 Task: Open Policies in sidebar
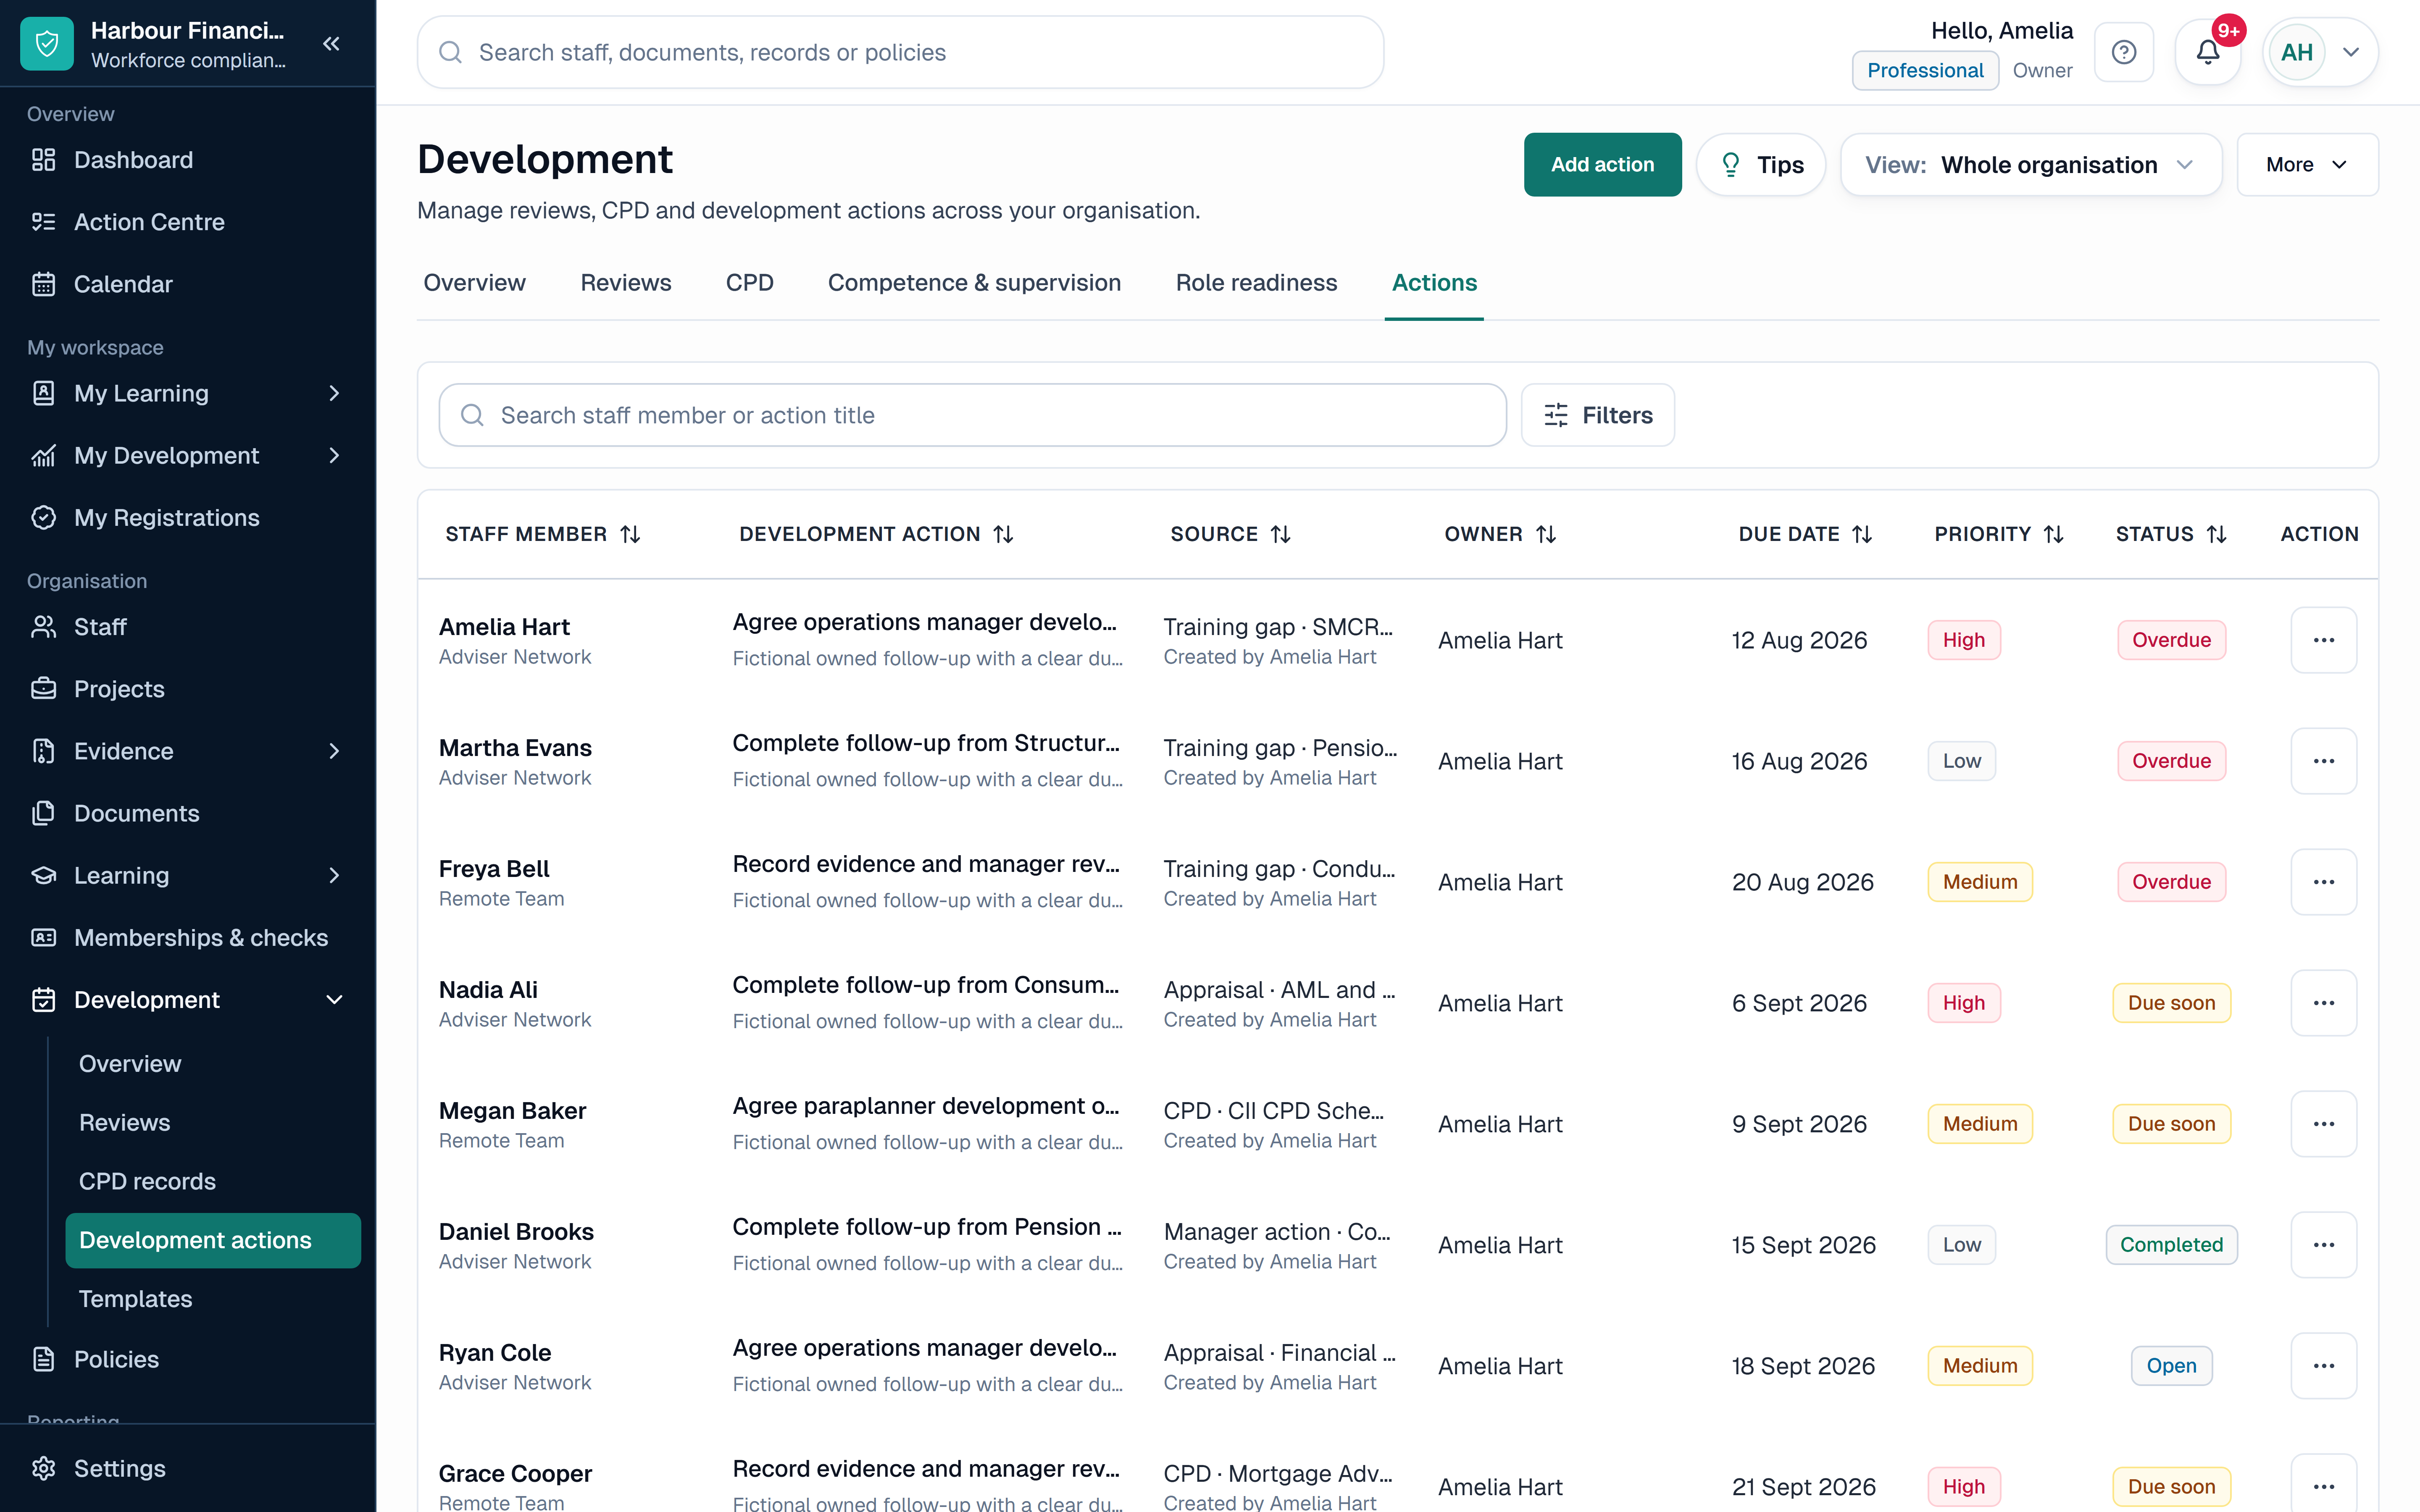click(x=188, y=1359)
